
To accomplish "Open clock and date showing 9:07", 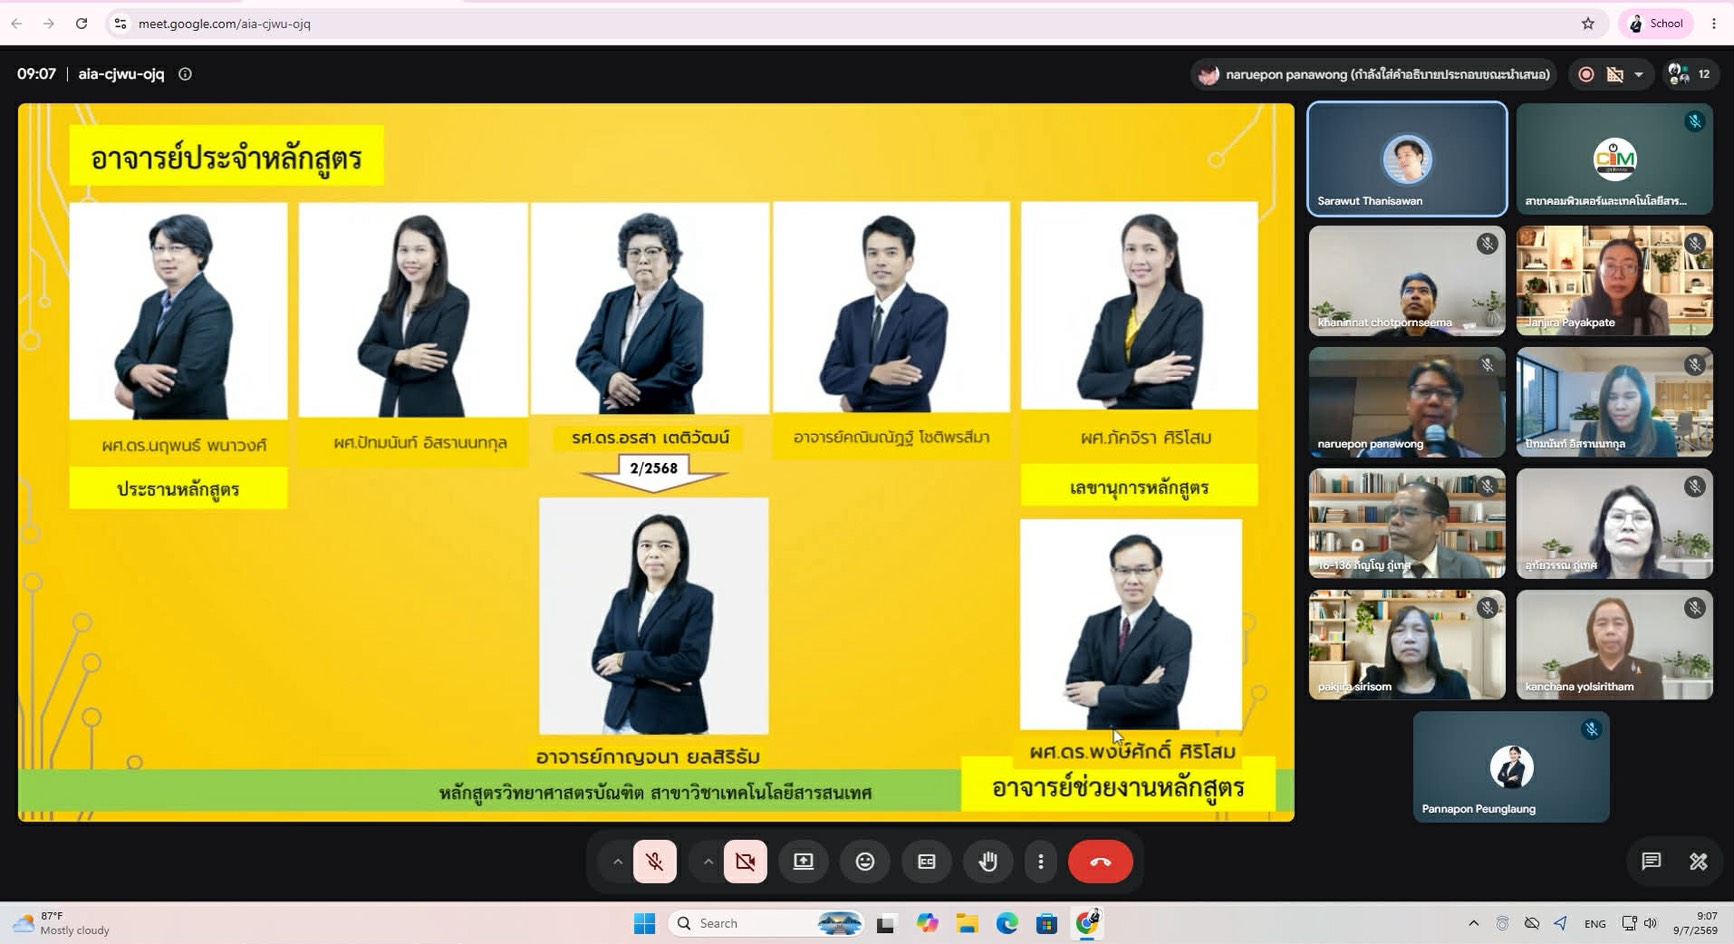I will tap(1696, 923).
